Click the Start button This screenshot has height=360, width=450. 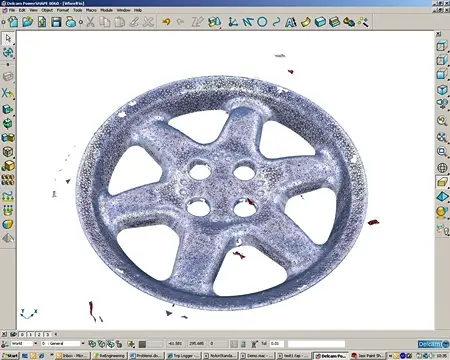[10, 356]
